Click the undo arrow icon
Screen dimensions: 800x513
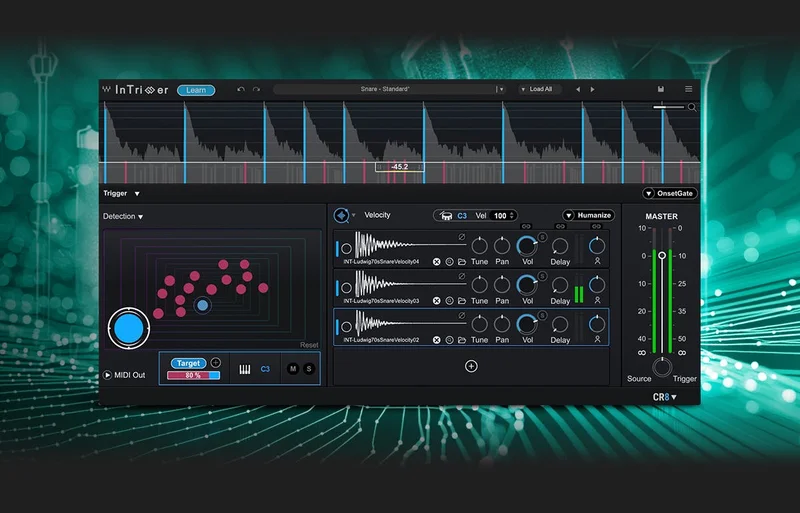(241, 89)
